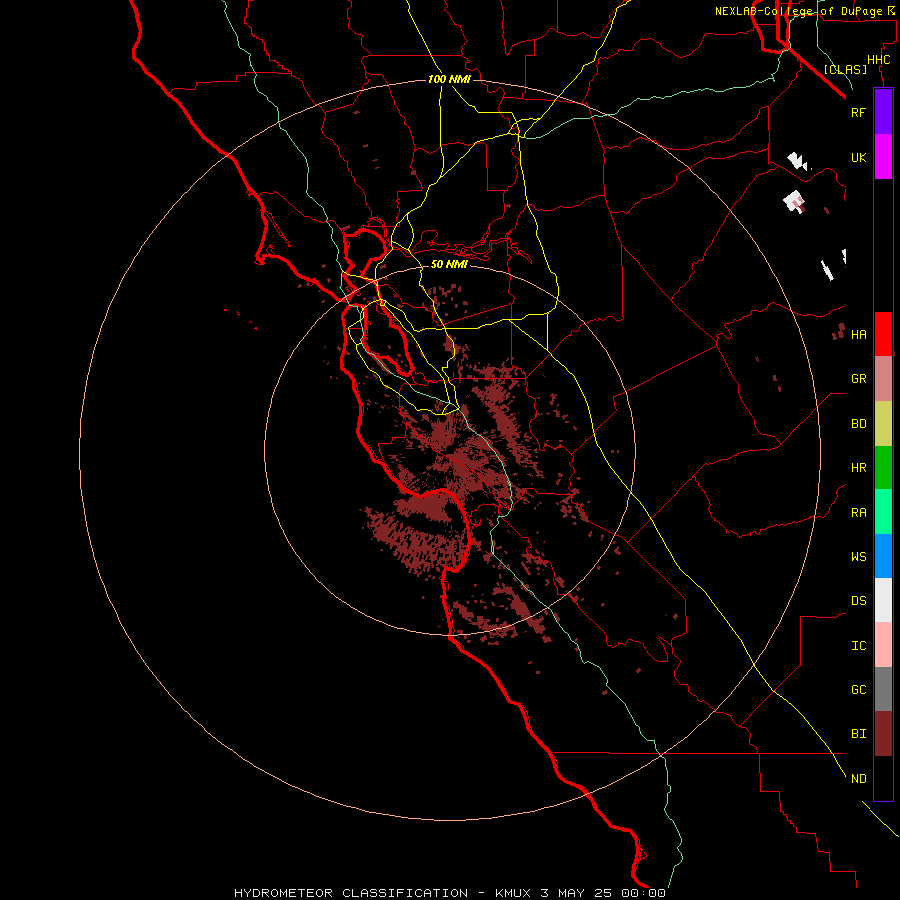Viewport: 900px width, 900px height.
Task: Pick the mint green RA legend swatch
Action: pos(883,512)
